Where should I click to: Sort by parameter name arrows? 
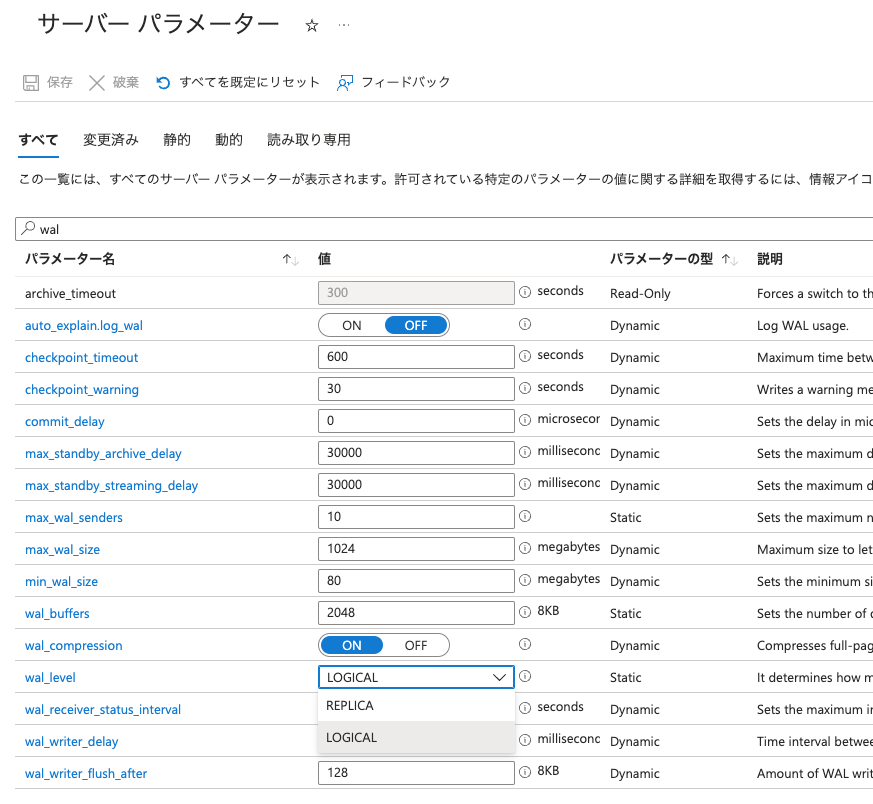tap(290, 259)
